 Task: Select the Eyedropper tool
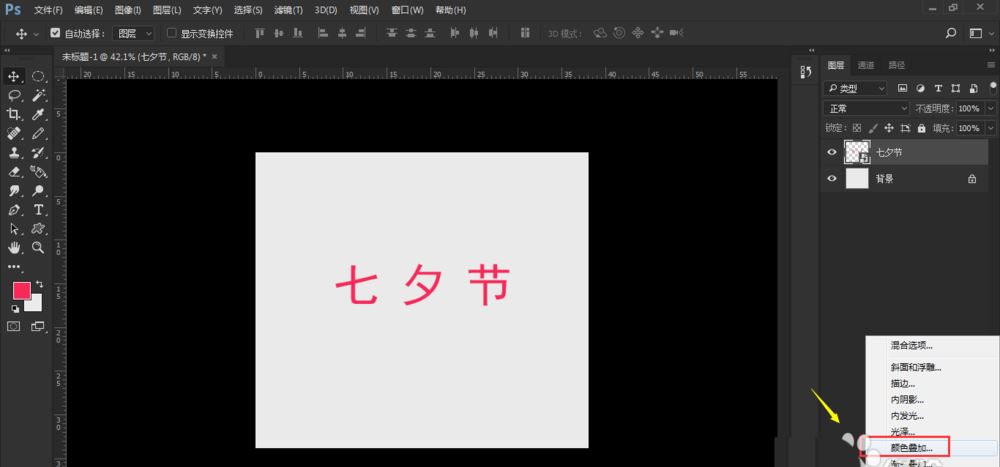[38, 115]
